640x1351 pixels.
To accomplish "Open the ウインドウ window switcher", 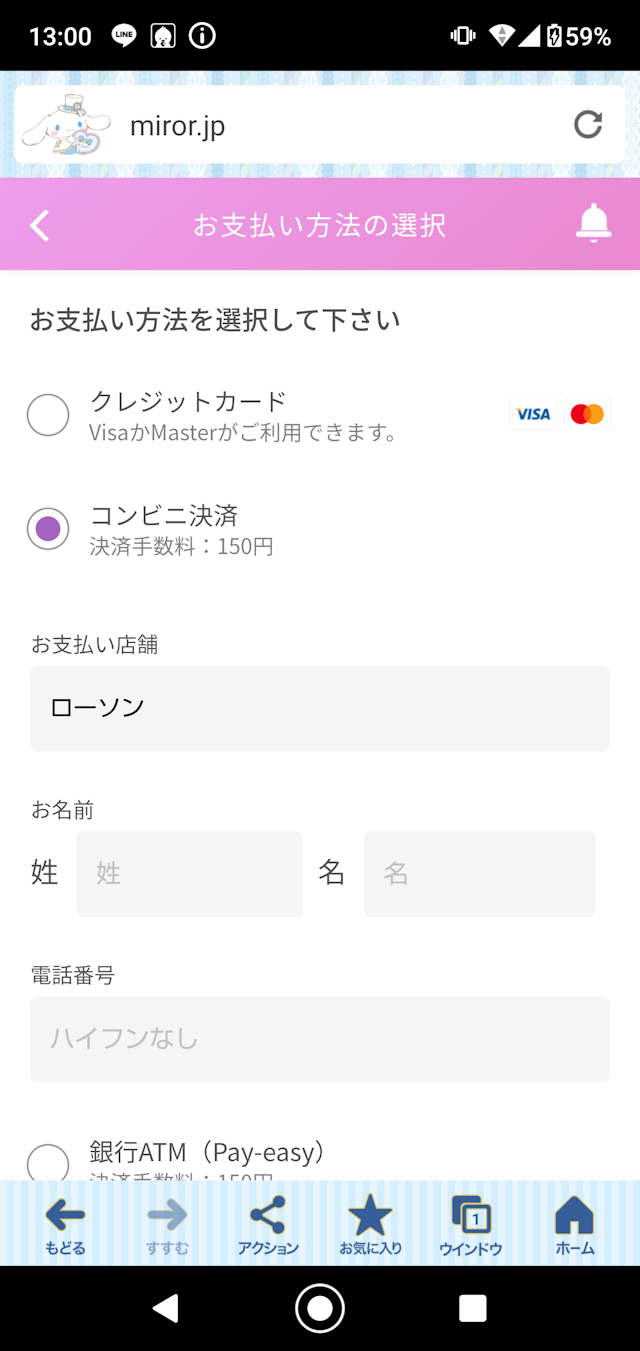I will 471,1222.
